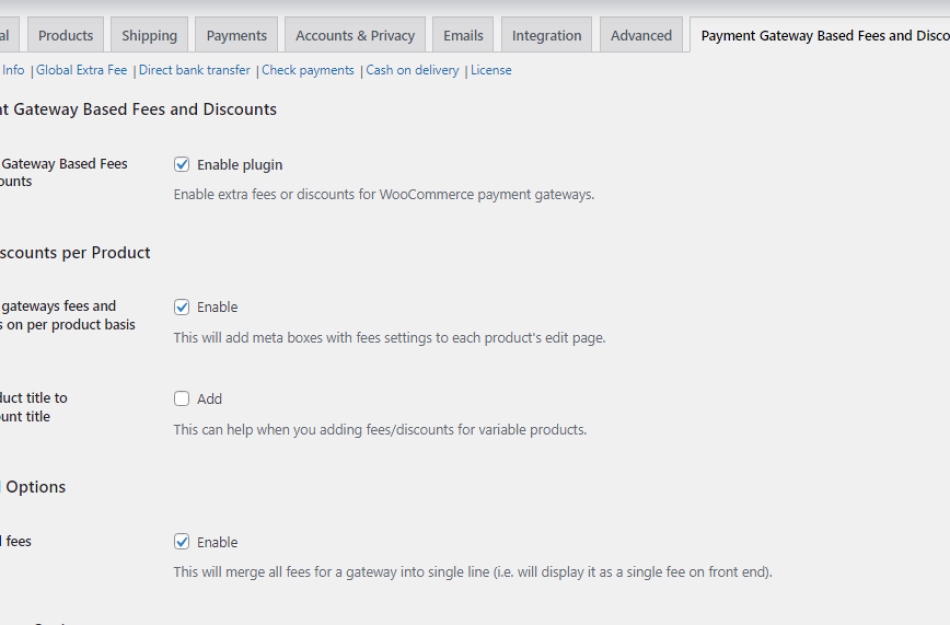
Task: Uncheck Enable for per product fees
Action: tap(181, 306)
